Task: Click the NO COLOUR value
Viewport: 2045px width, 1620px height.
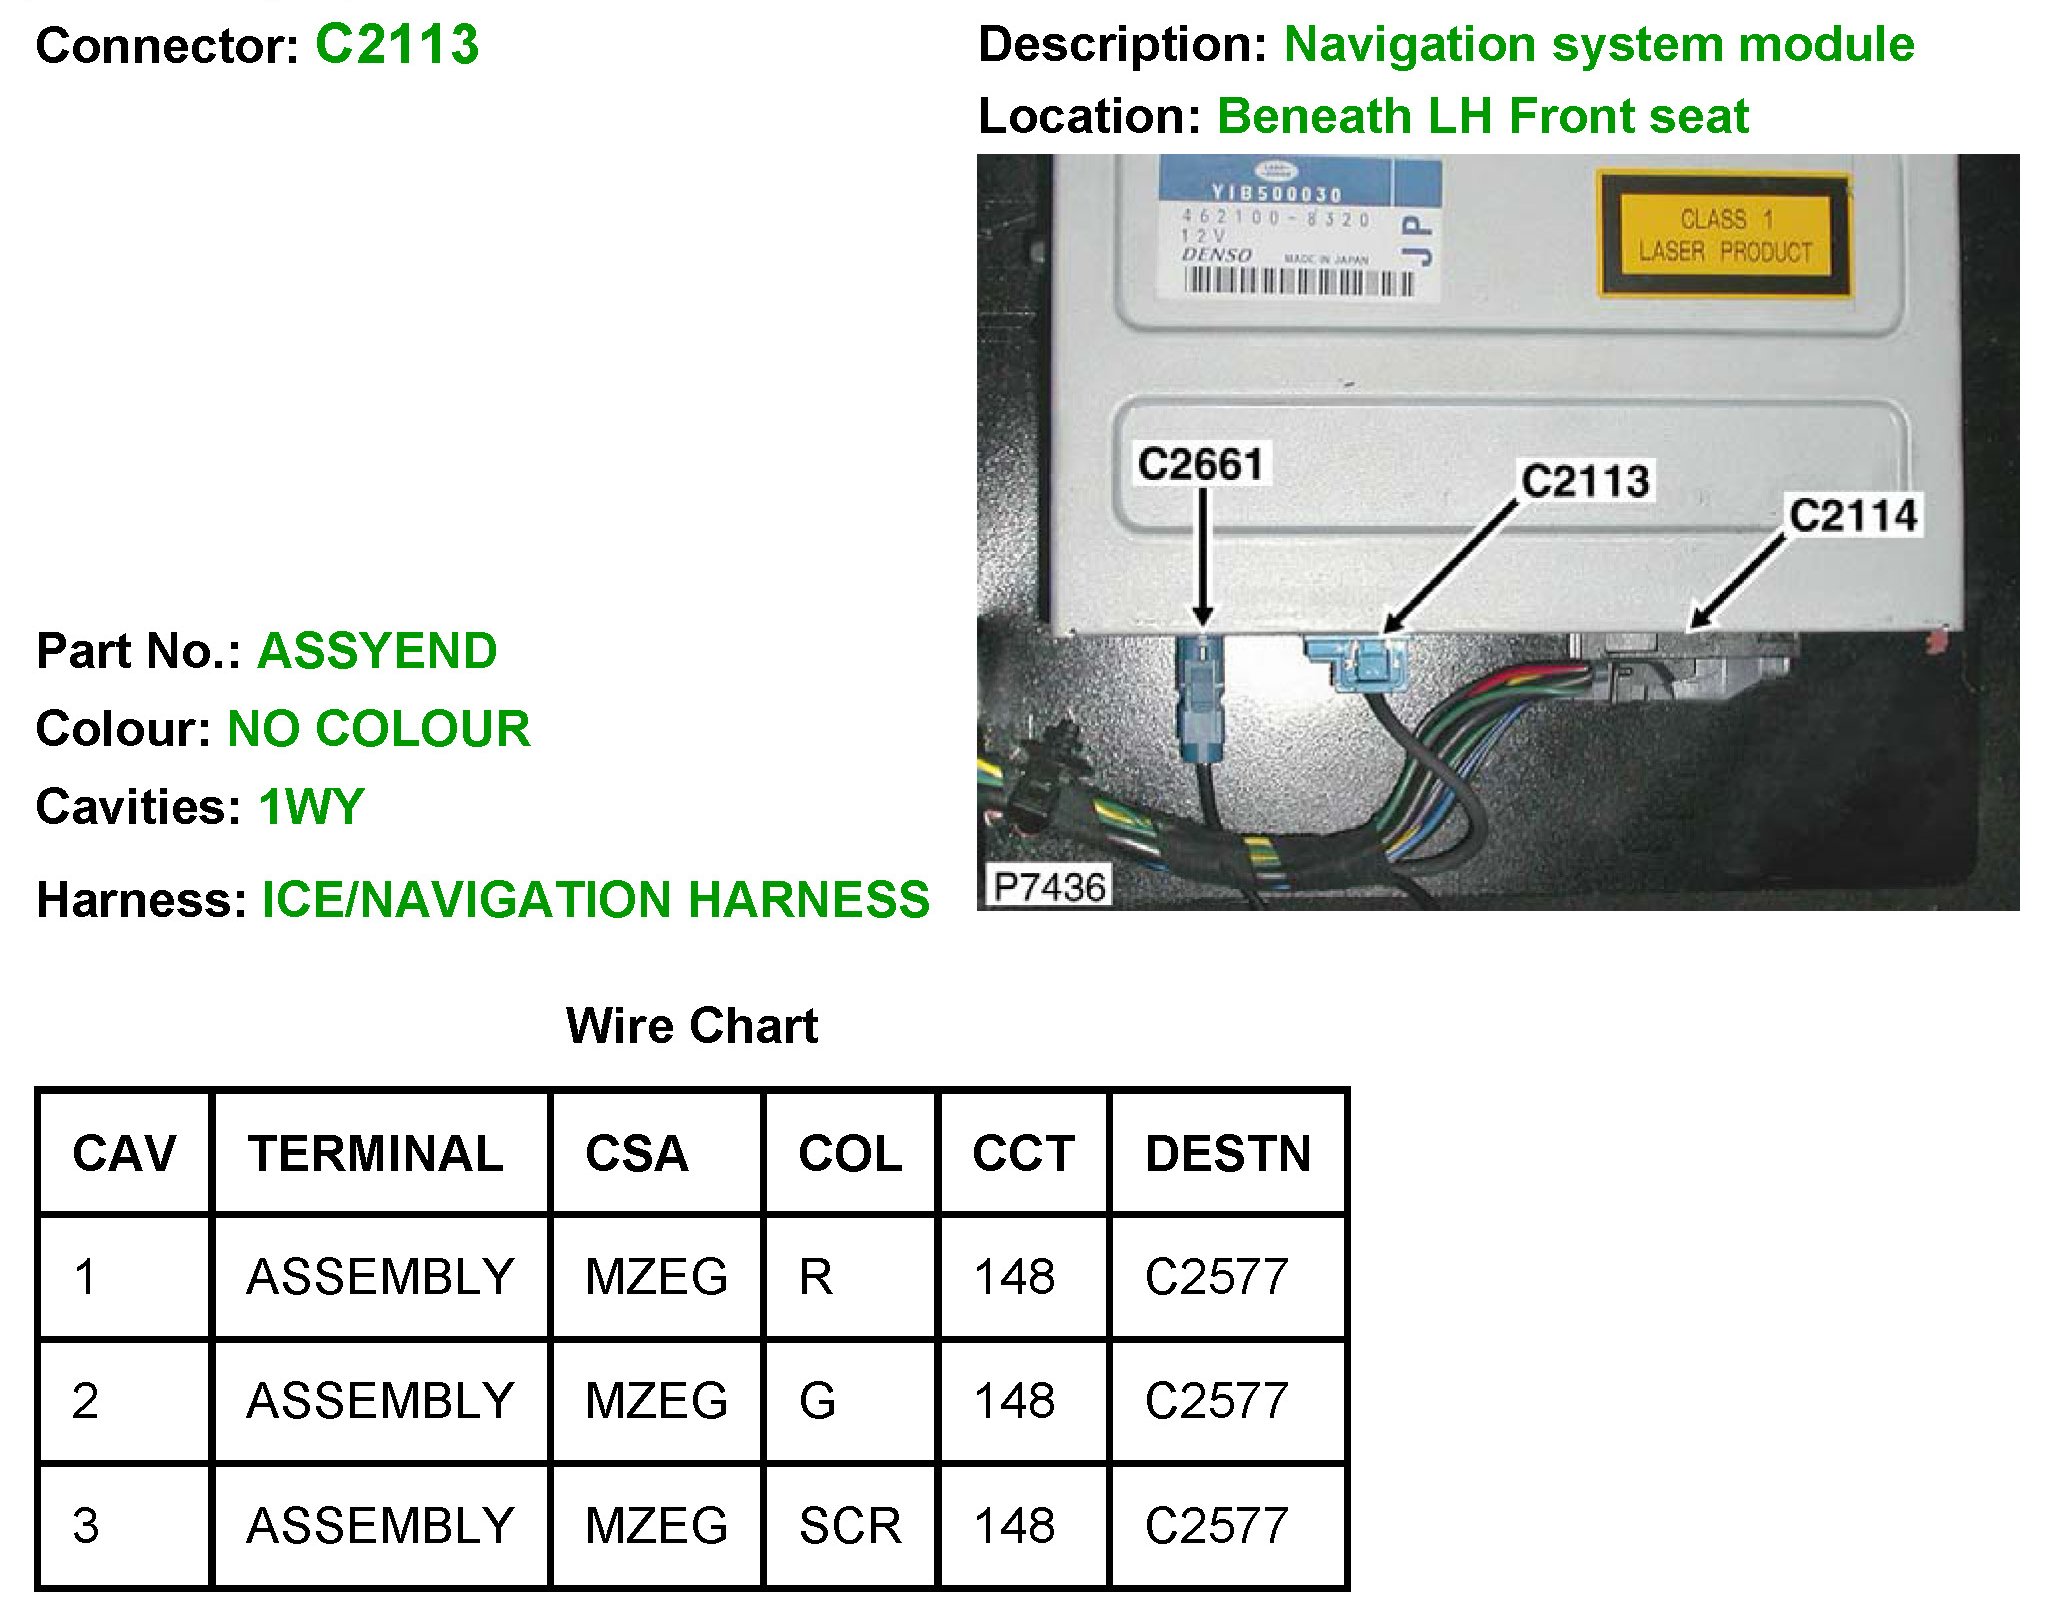Action: 379,729
